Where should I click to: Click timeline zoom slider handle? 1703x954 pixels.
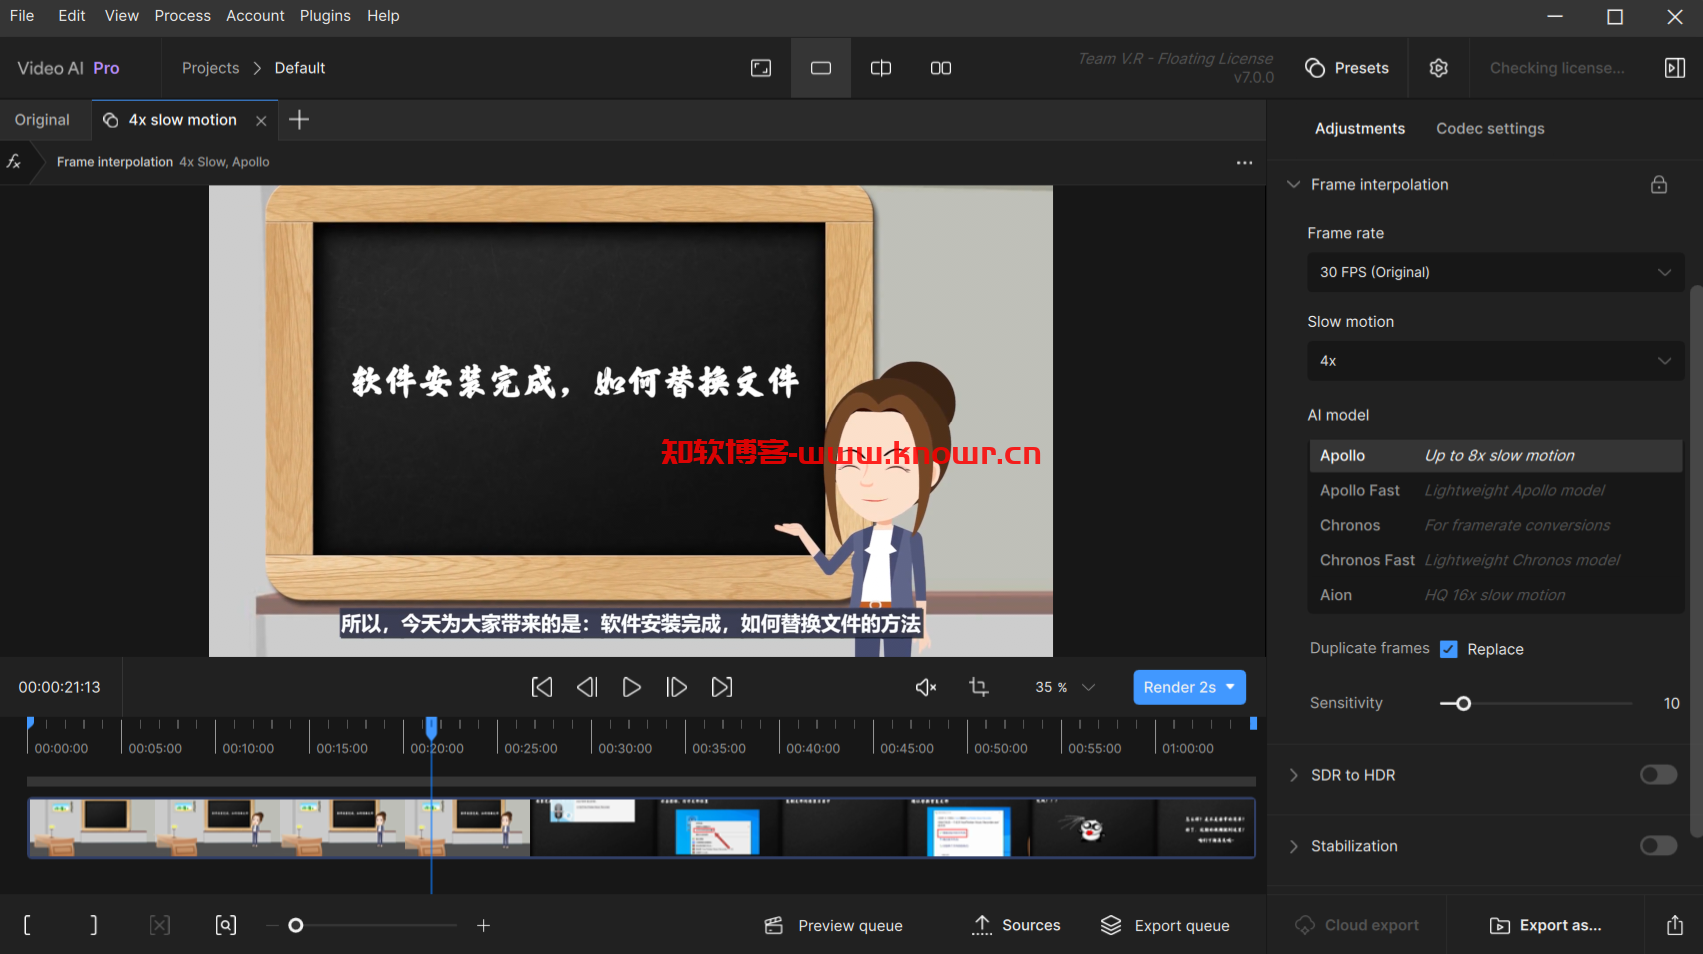click(x=296, y=925)
